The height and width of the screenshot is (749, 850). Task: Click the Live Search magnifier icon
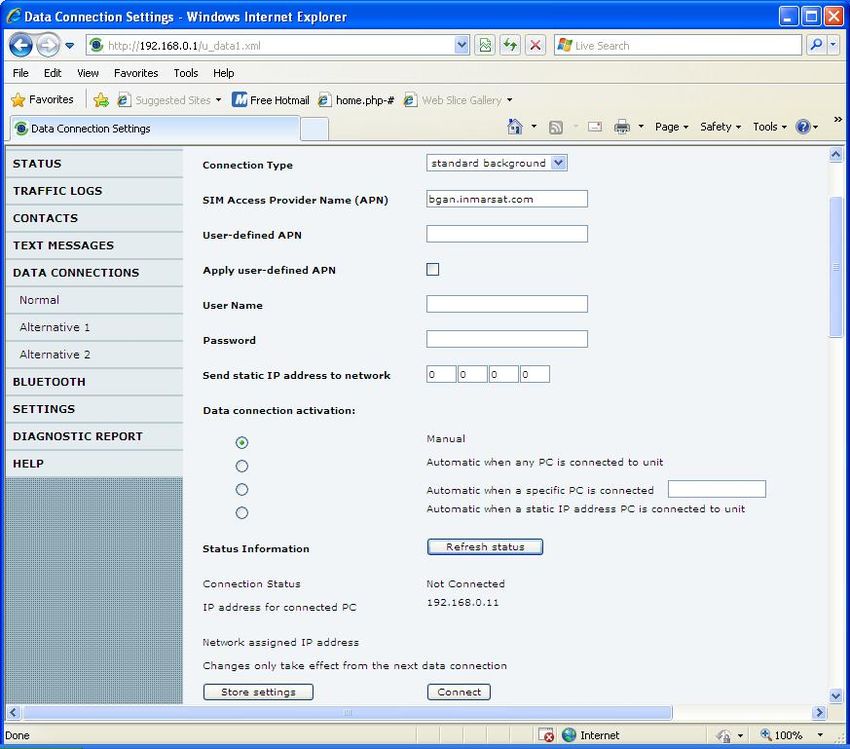pos(816,45)
